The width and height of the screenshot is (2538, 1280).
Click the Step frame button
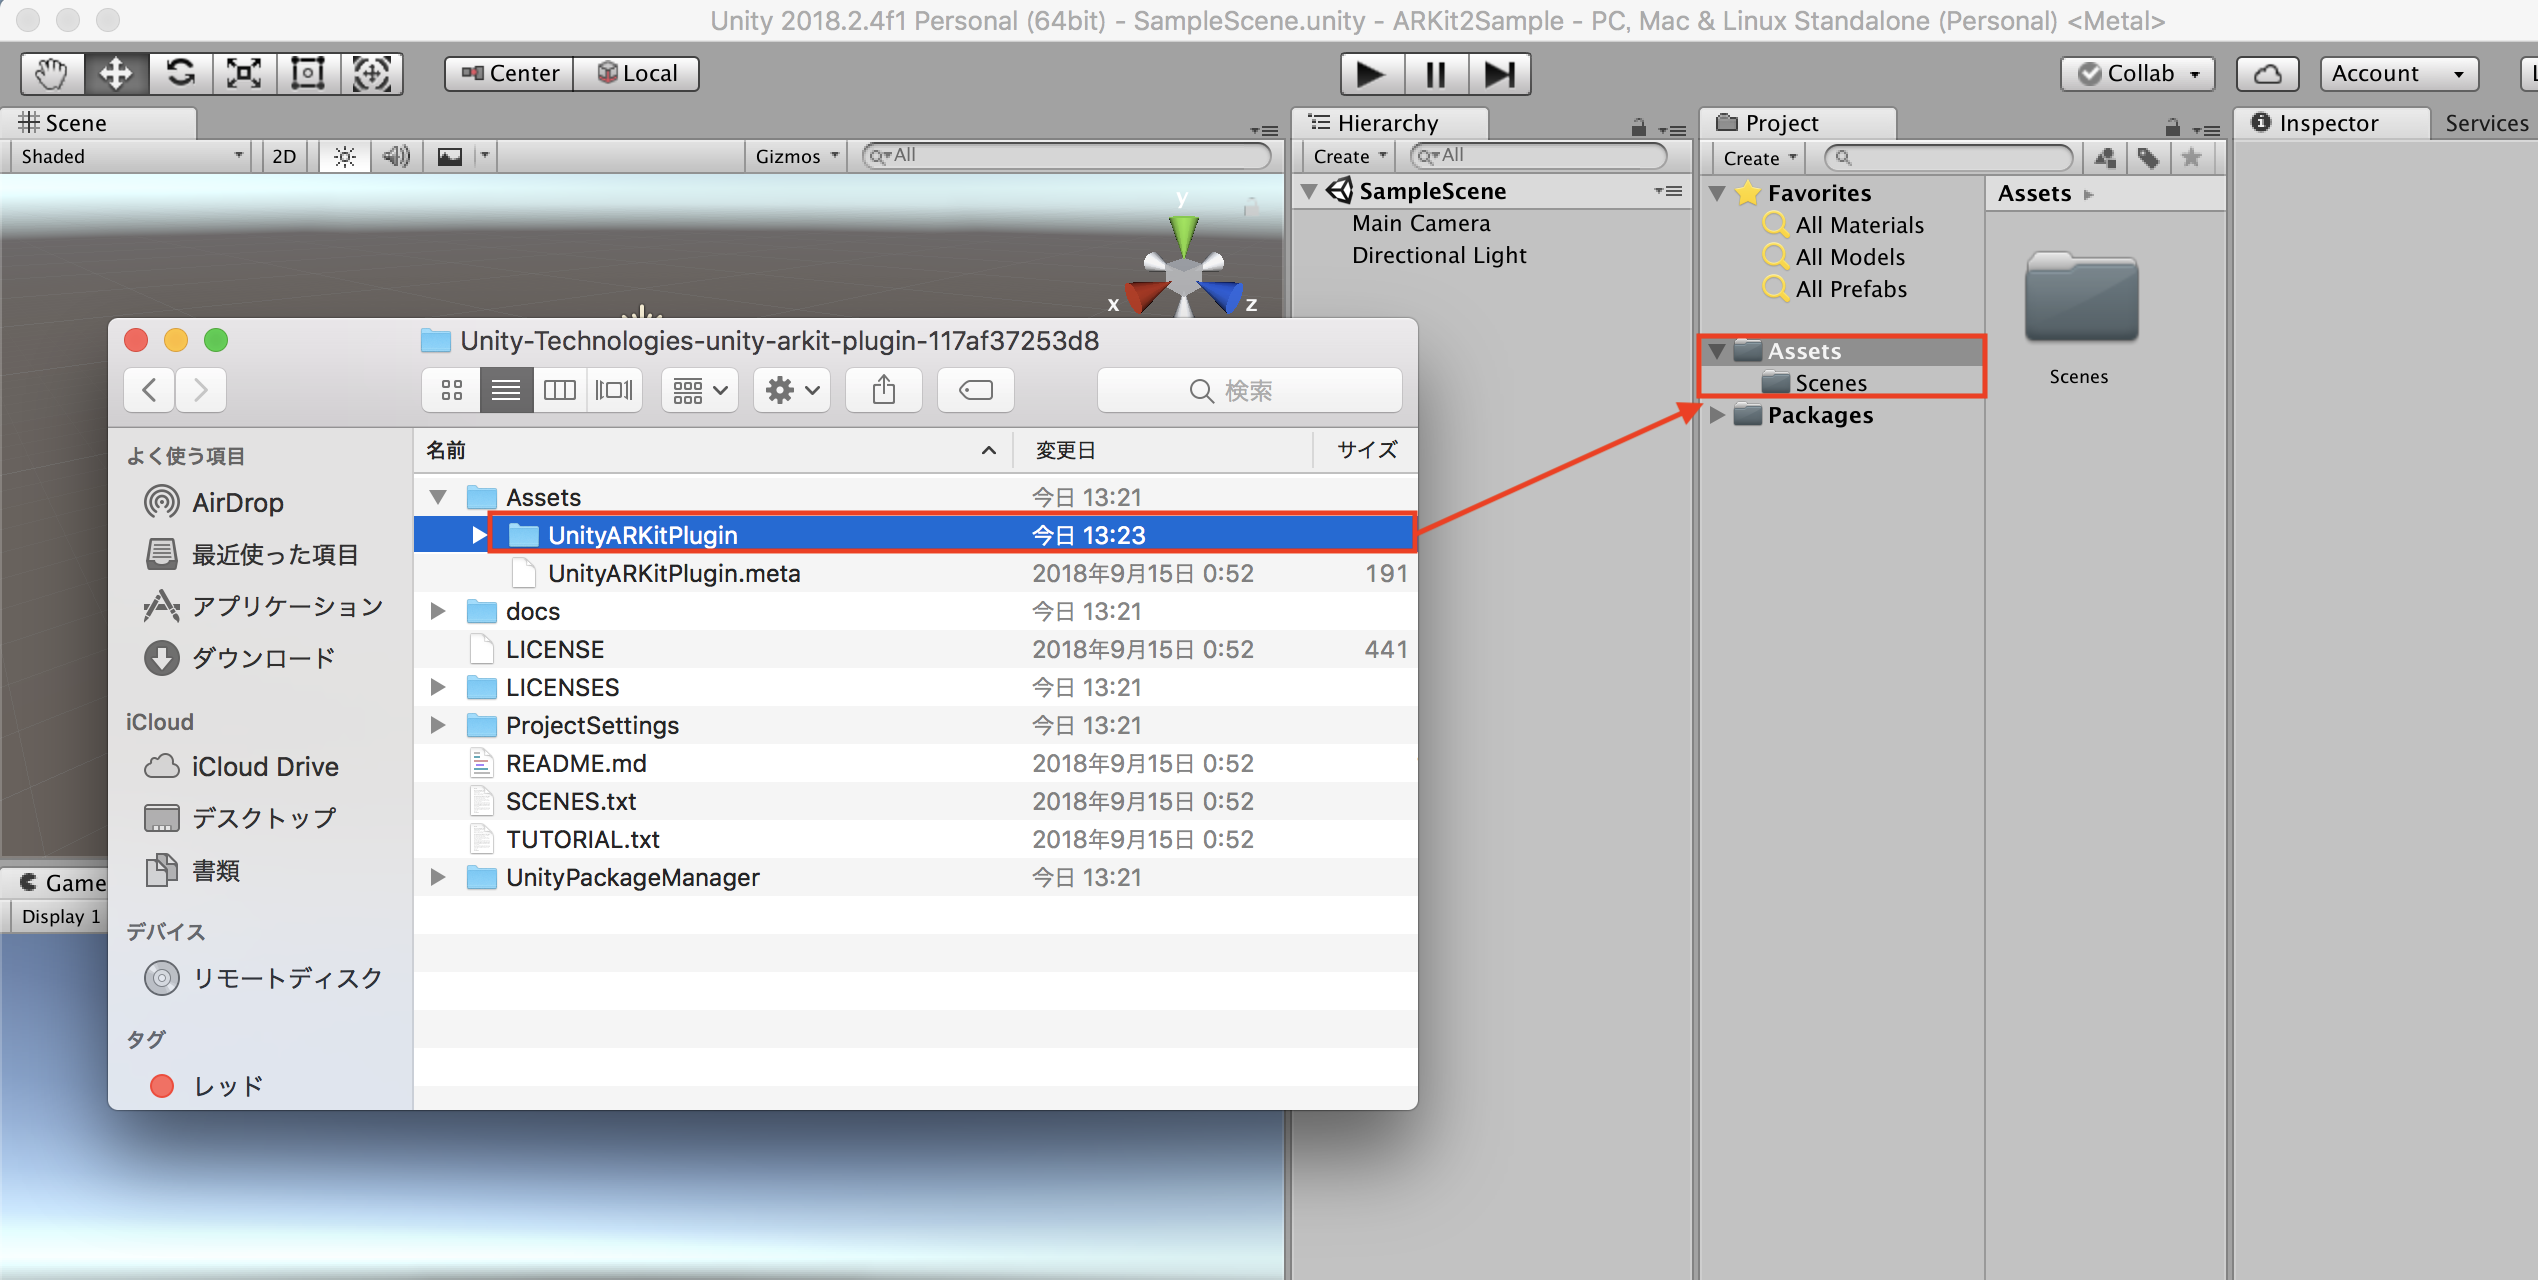(1499, 74)
